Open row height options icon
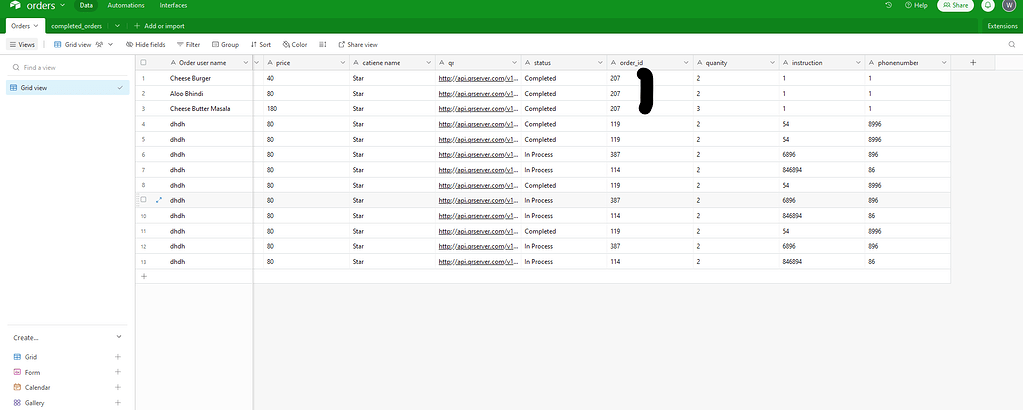The height and width of the screenshot is (410, 1023). click(322, 44)
